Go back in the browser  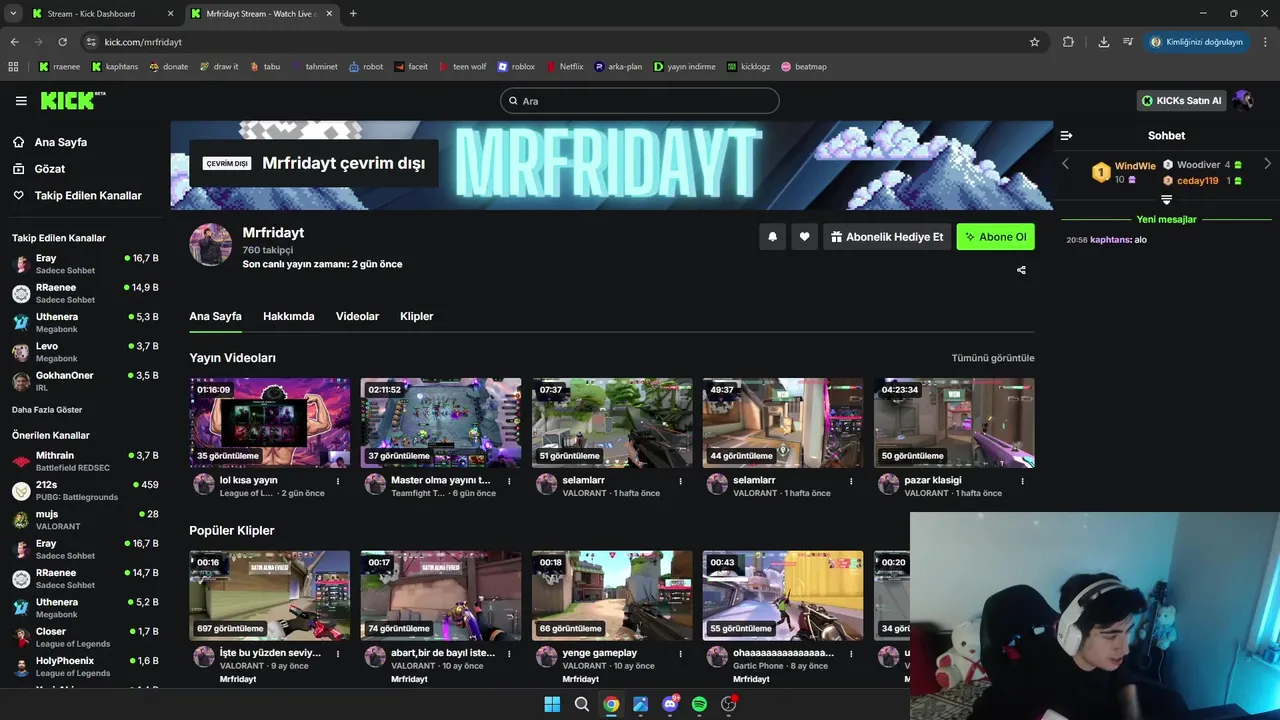pyautogui.click(x=15, y=42)
